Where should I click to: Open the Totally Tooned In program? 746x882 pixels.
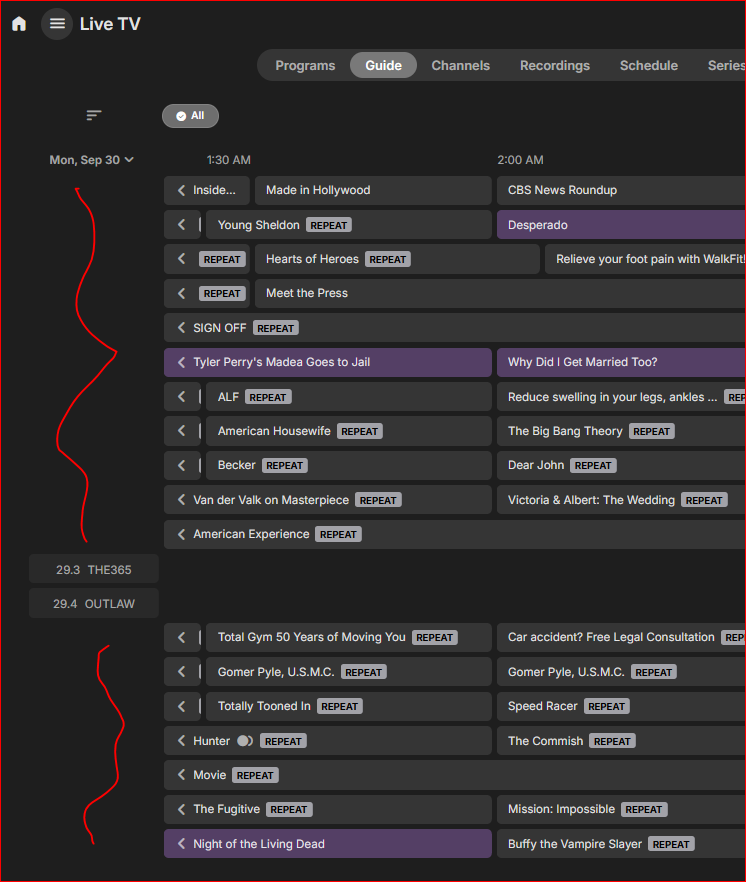[349, 706]
